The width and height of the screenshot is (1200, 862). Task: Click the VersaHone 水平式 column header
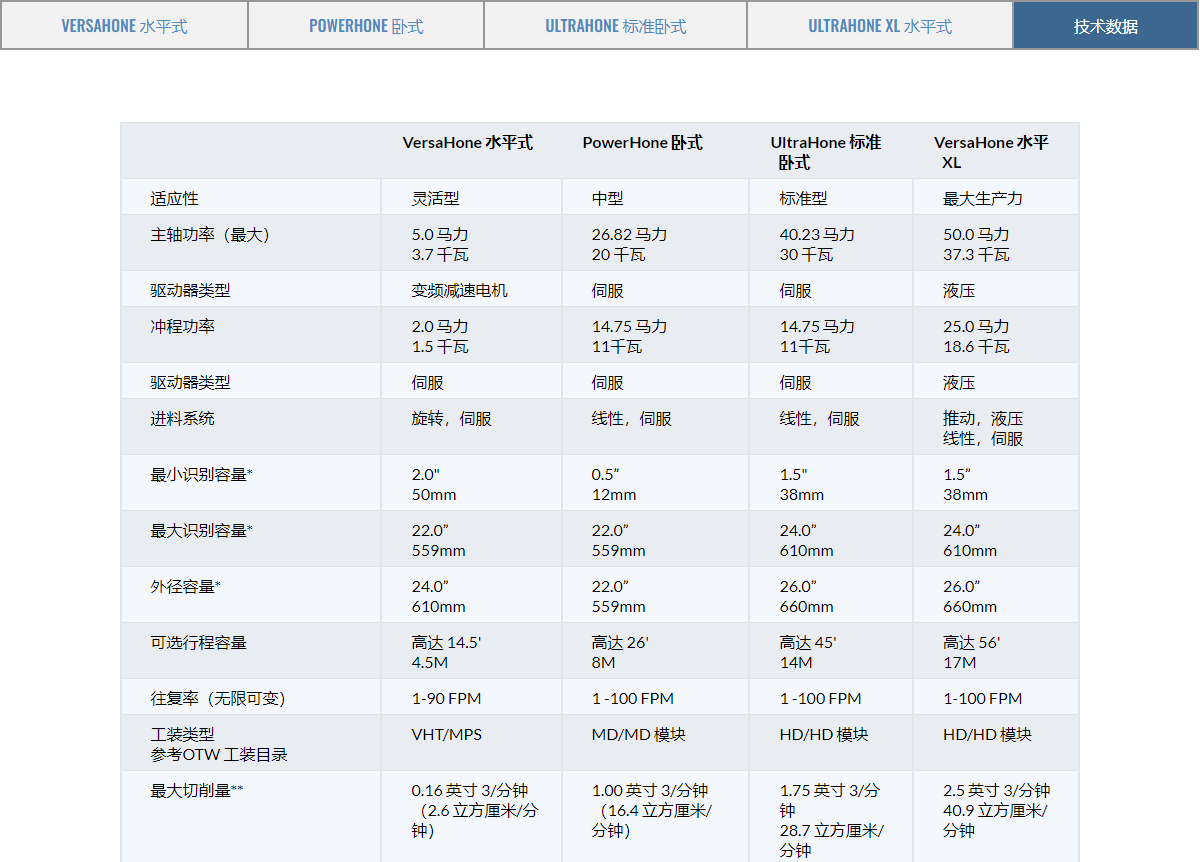pos(467,143)
